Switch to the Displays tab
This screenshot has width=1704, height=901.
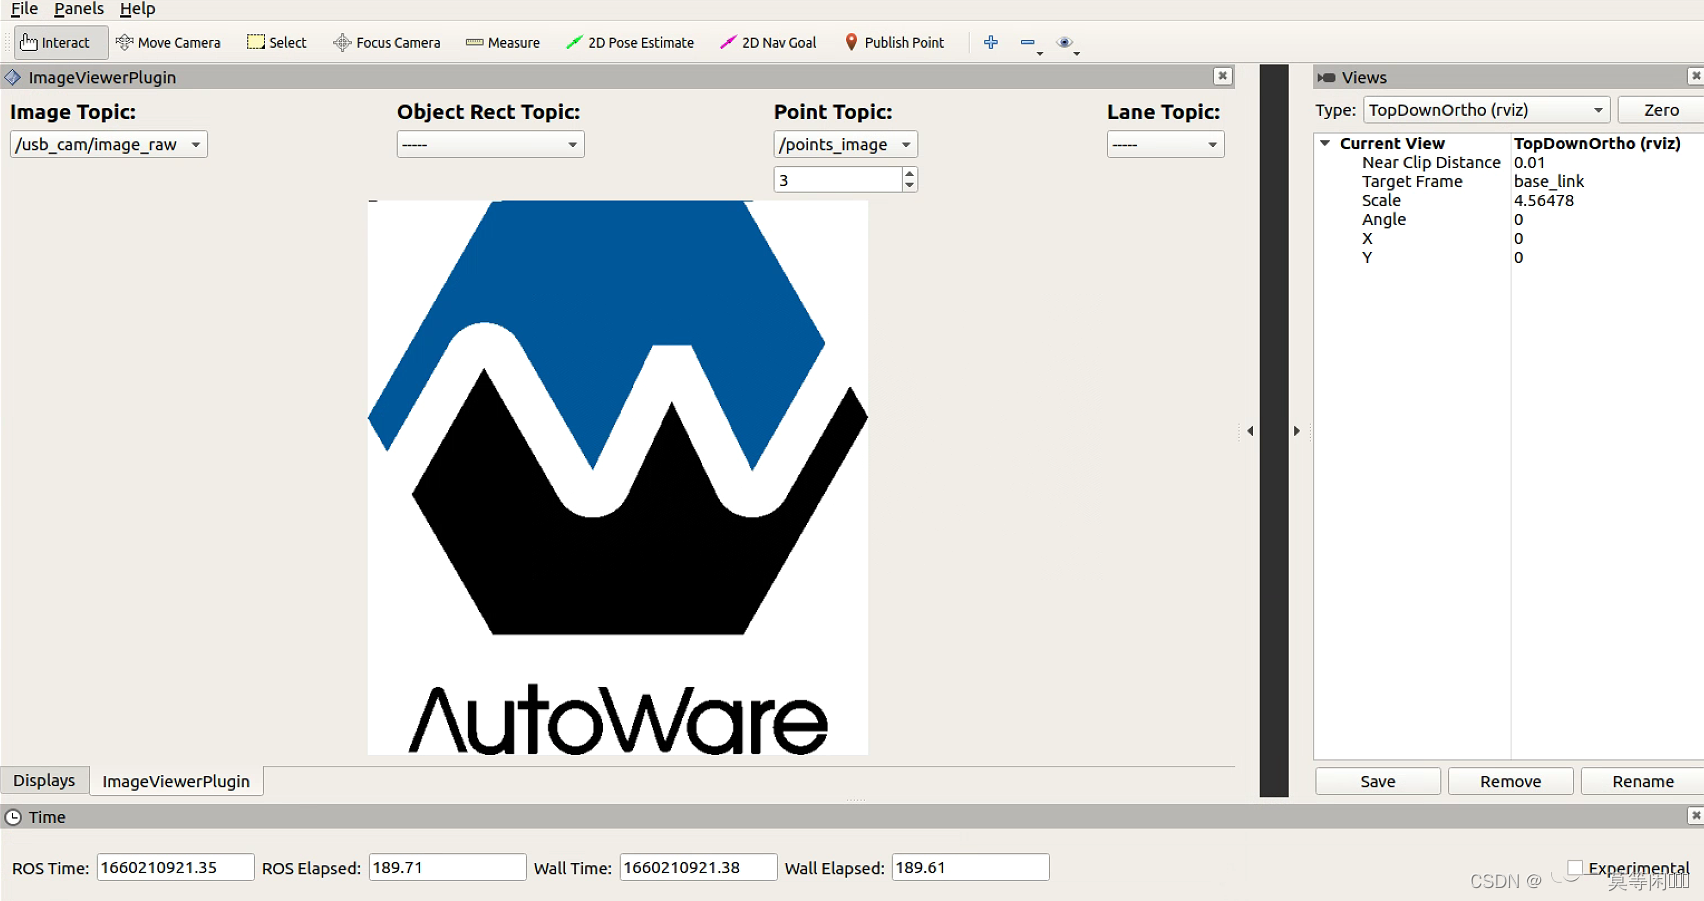tap(44, 780)
